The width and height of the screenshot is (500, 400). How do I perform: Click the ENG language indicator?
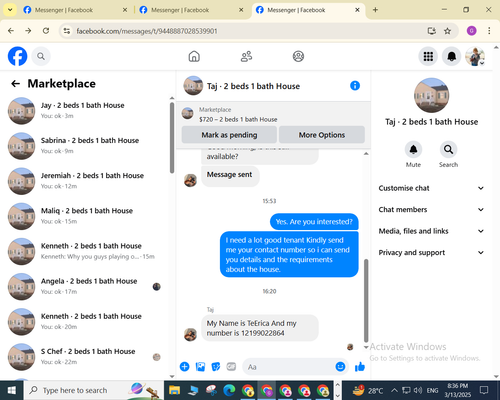click(x=432, y=390)
